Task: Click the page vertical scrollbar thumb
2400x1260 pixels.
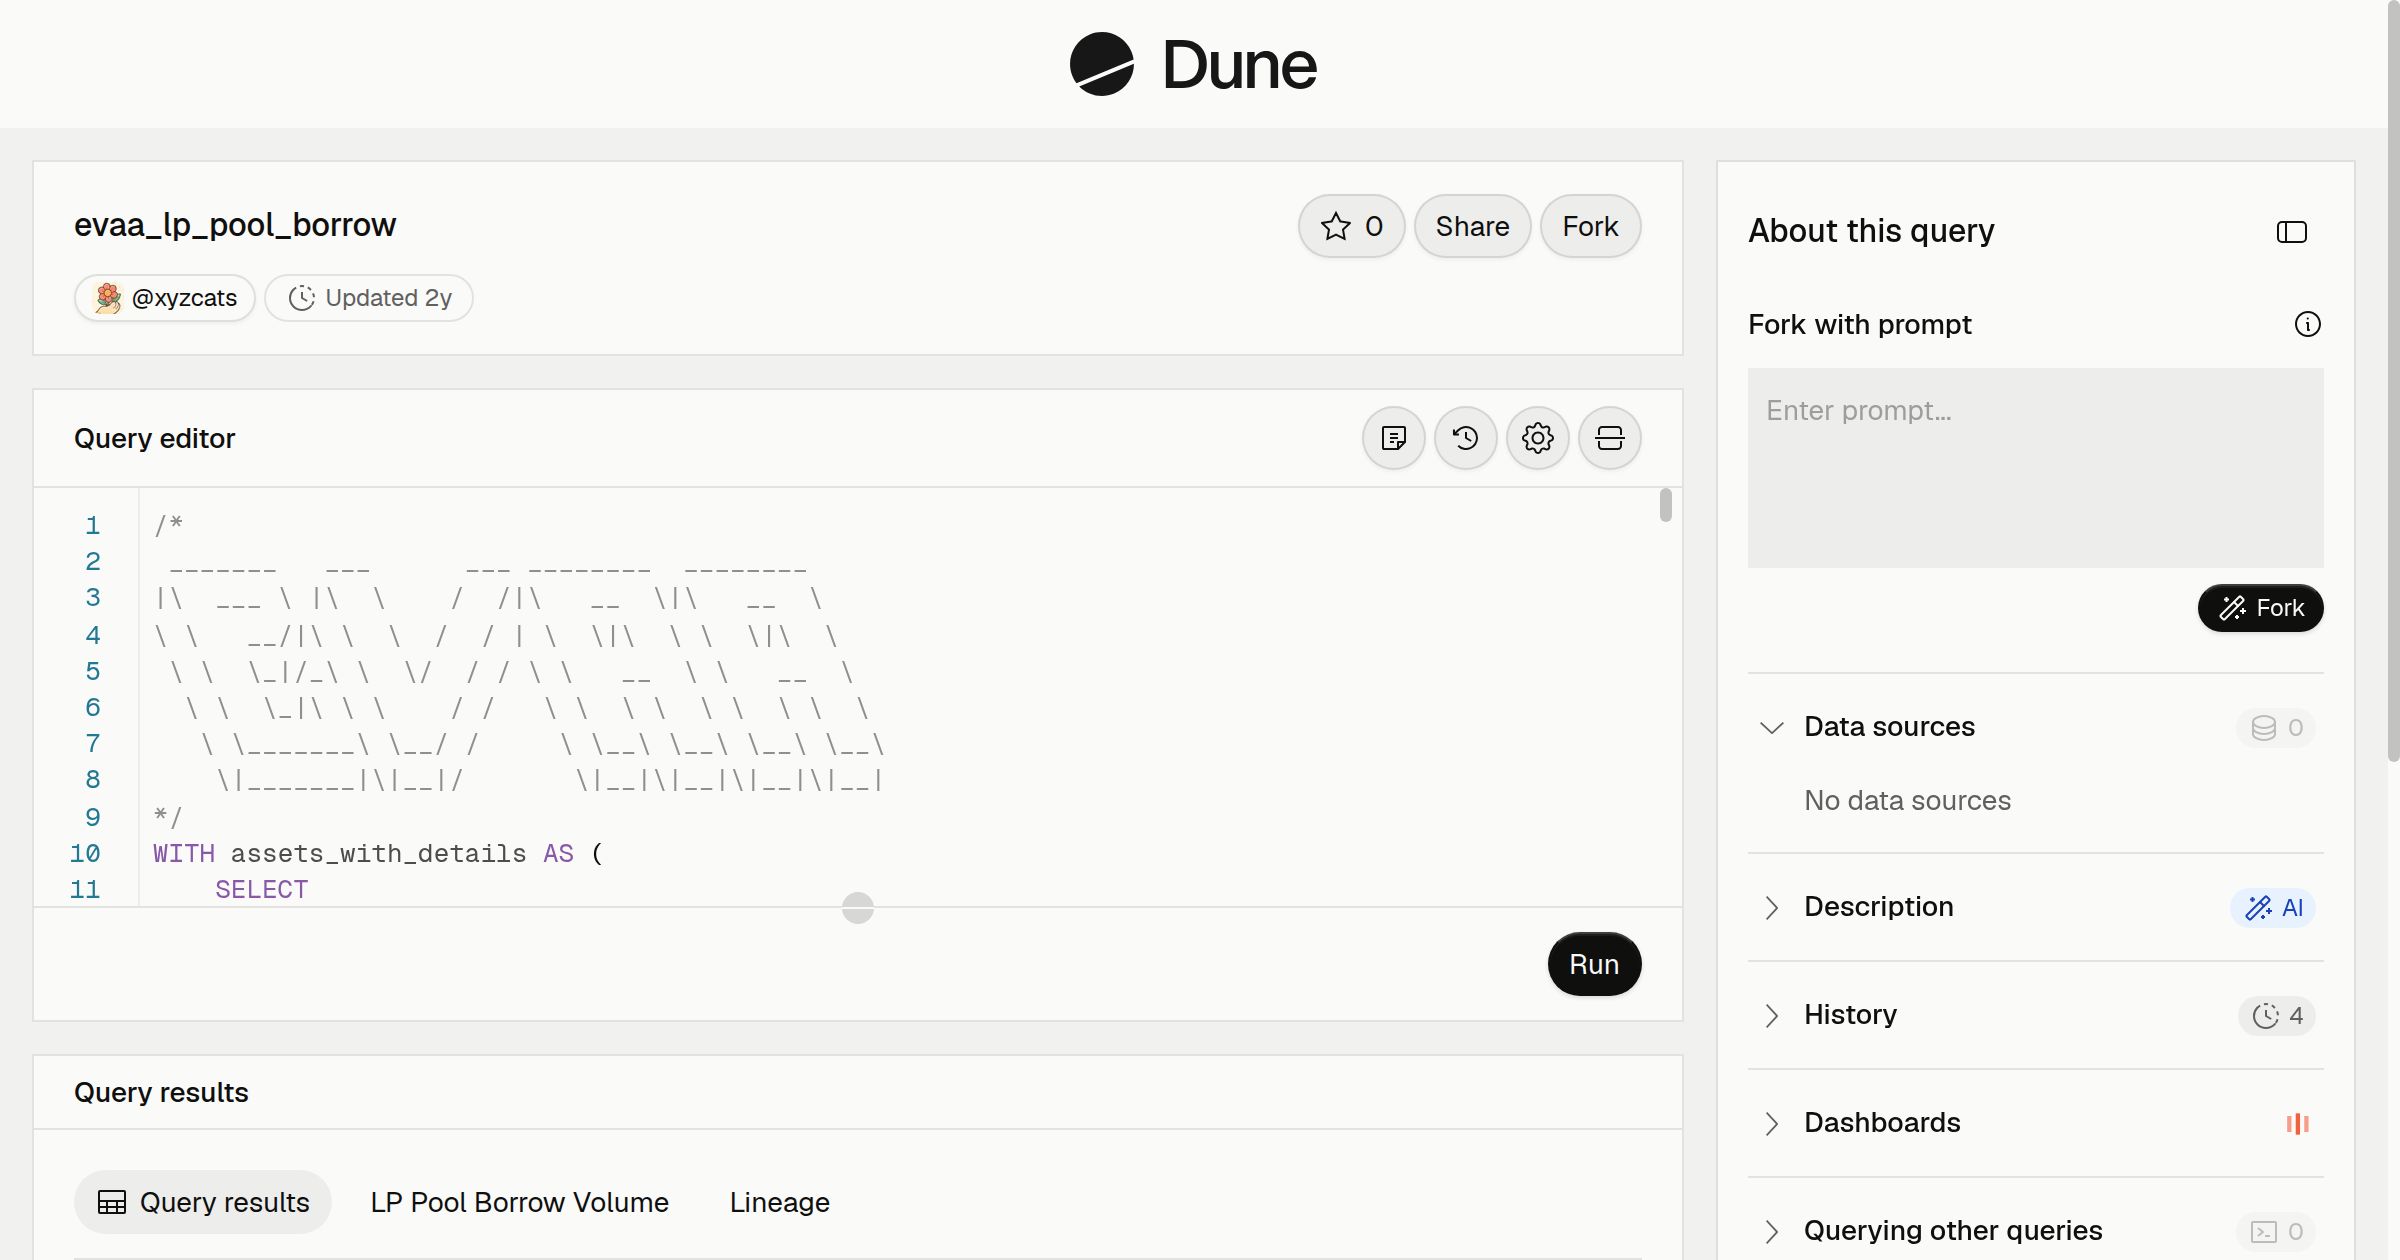Action: 2393,380
